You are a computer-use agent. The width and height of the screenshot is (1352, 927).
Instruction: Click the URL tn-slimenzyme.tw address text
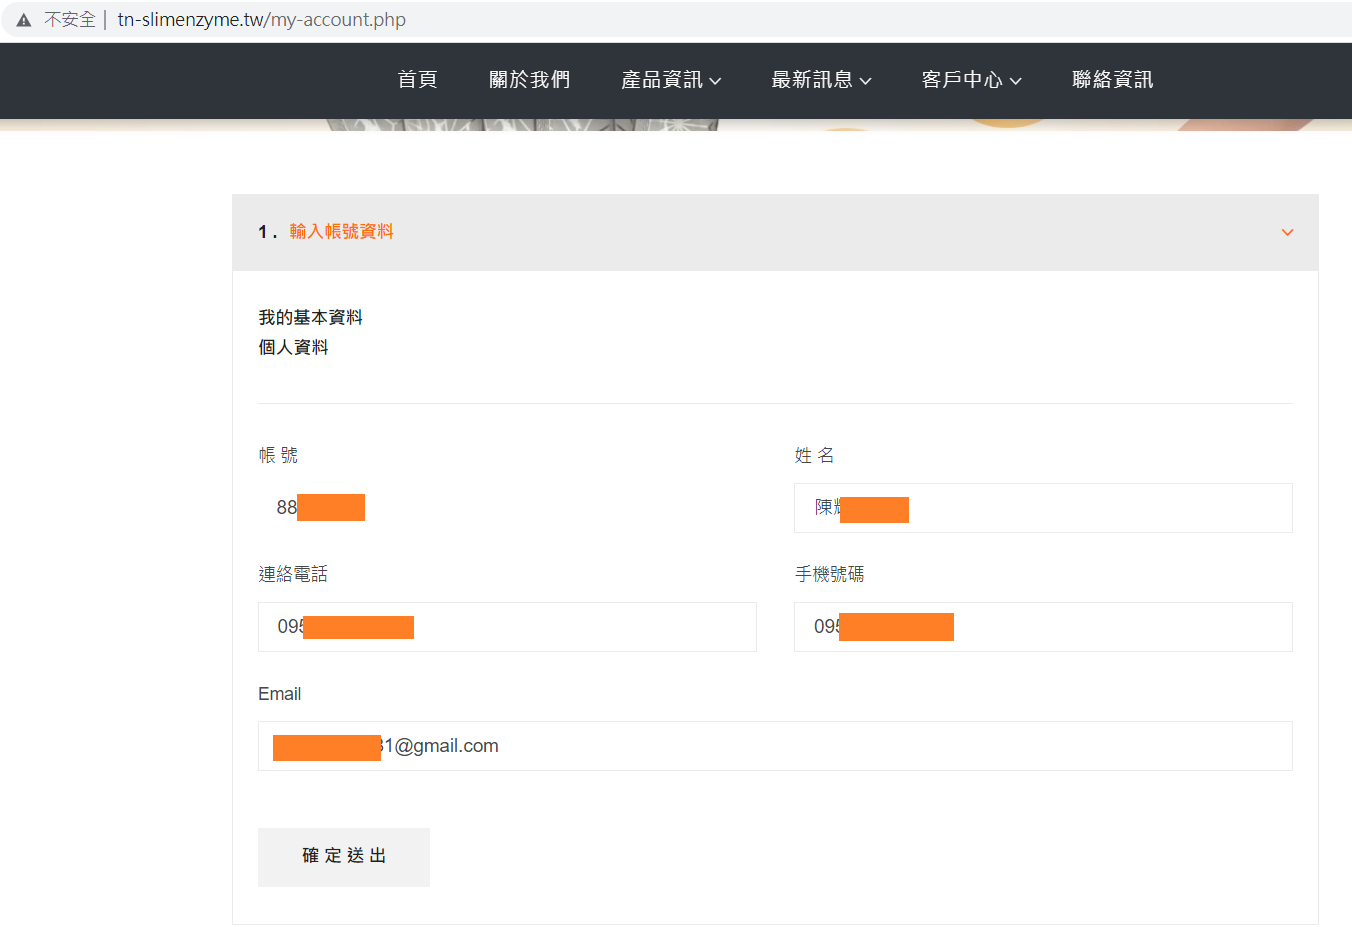pyautogui.click(x=261, y=20)
